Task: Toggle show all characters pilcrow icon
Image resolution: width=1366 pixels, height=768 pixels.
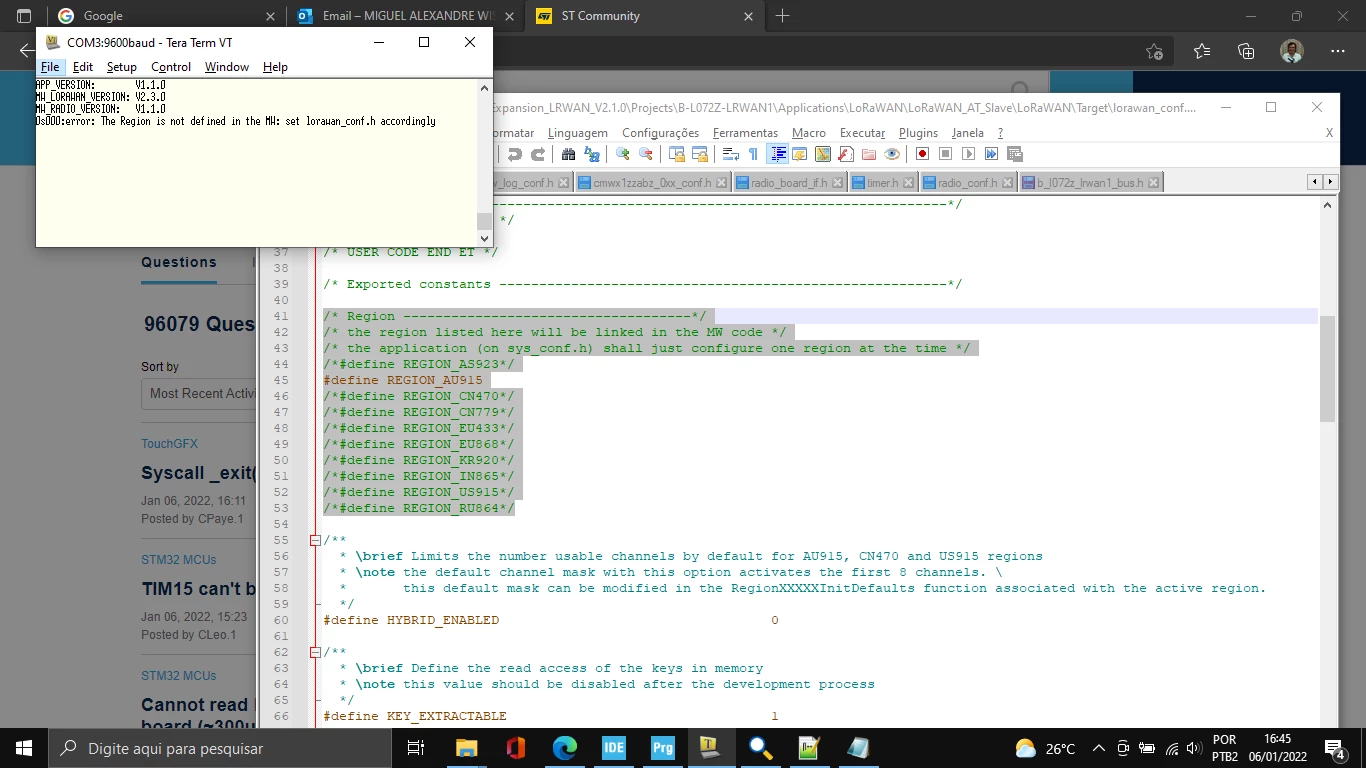Action: (x=753, y=154)
